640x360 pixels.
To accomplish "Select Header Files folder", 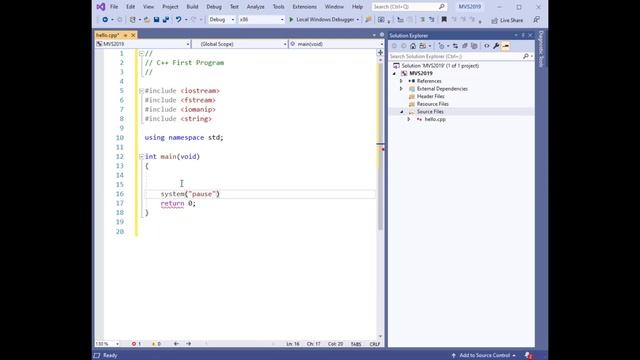I will (431, 96).
